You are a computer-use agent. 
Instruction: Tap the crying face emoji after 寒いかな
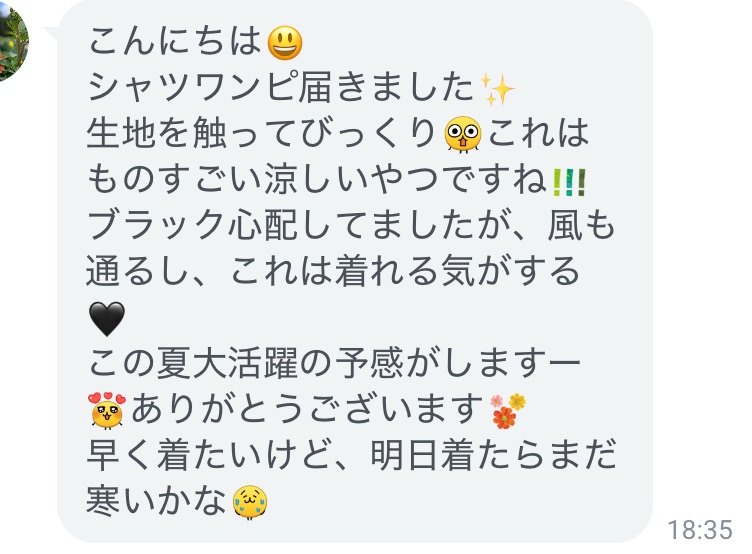(250, 502)
